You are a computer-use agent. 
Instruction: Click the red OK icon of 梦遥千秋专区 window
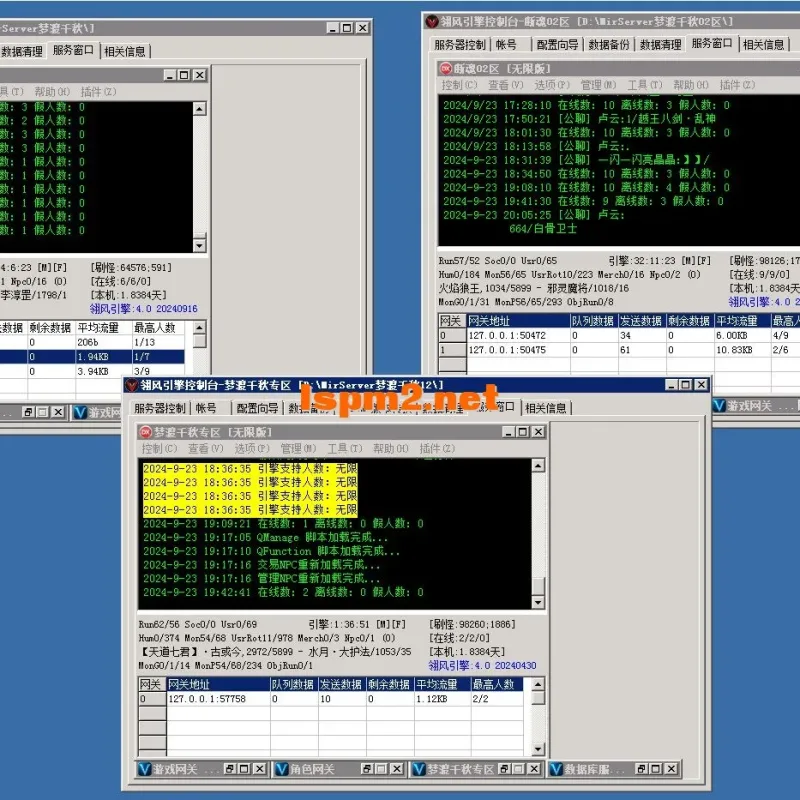coord(146,432)
